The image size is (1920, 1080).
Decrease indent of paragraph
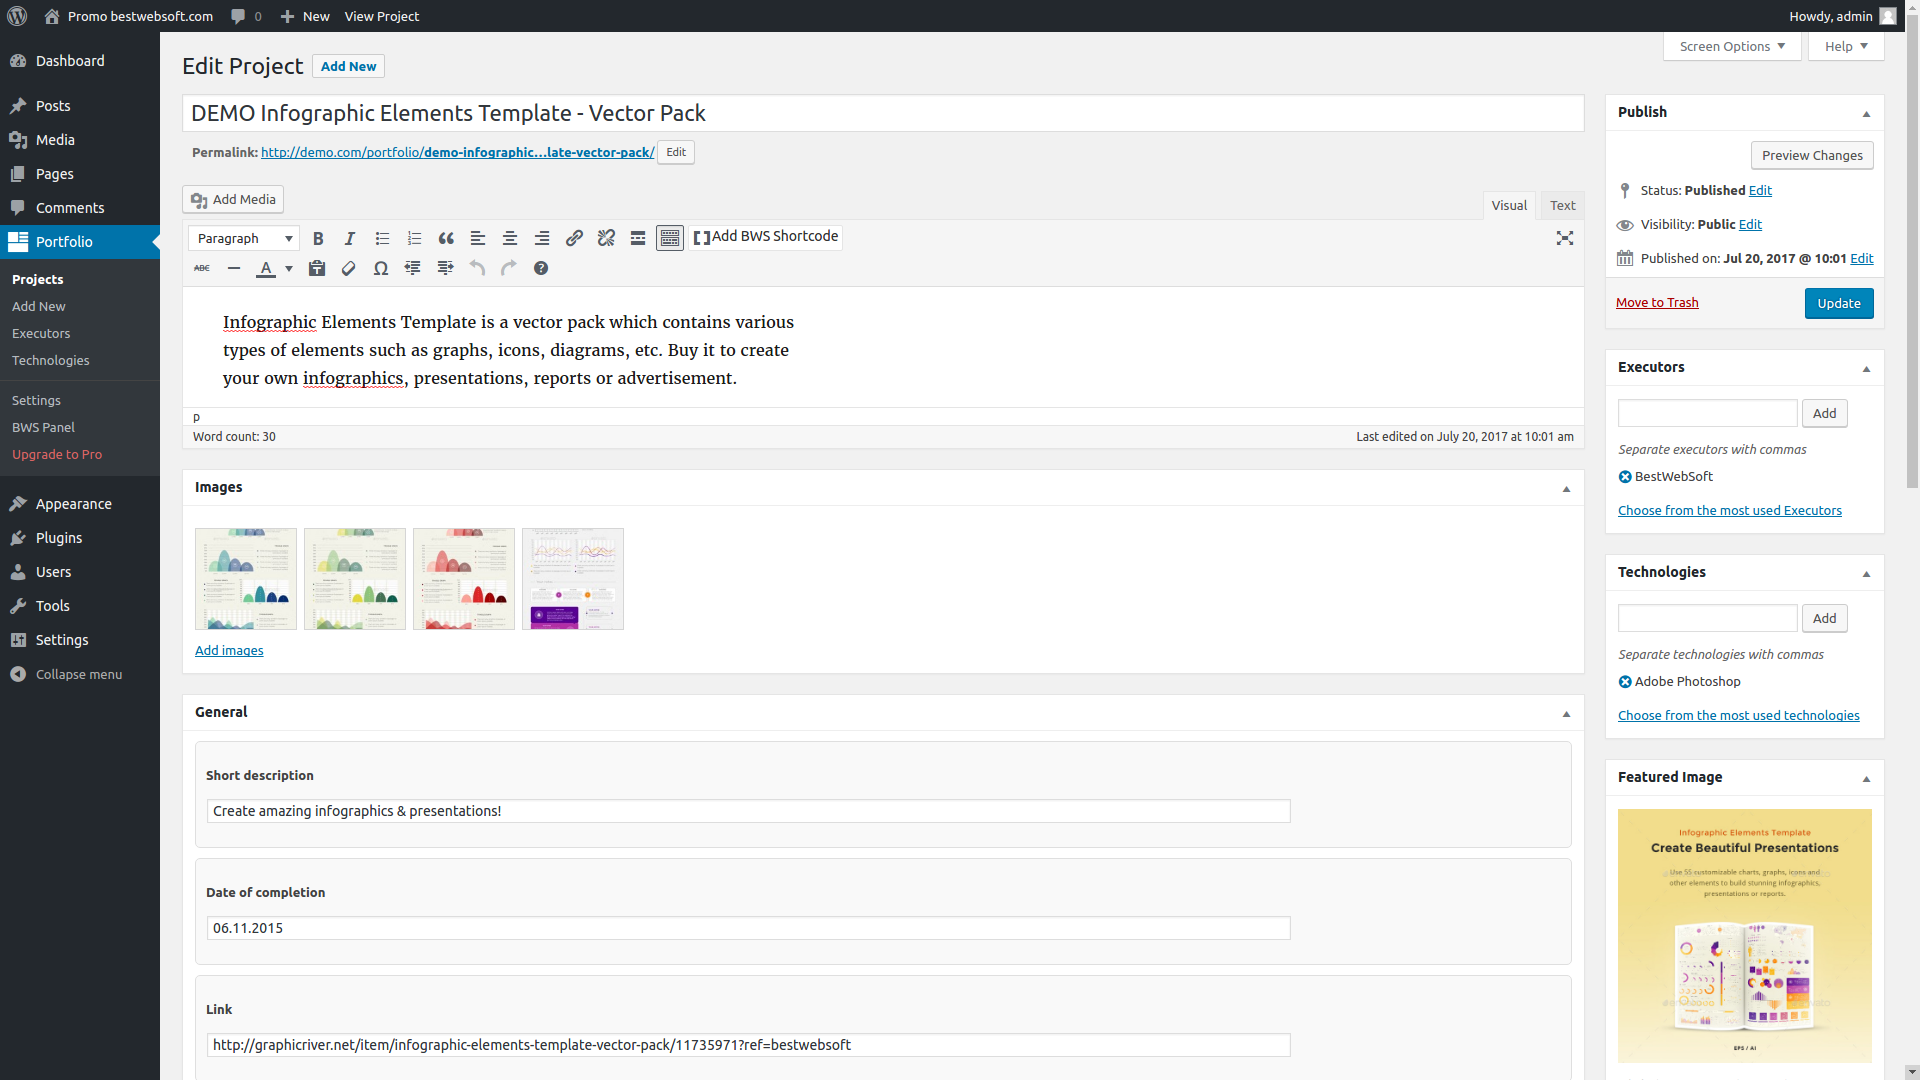[x=413, y=268]
